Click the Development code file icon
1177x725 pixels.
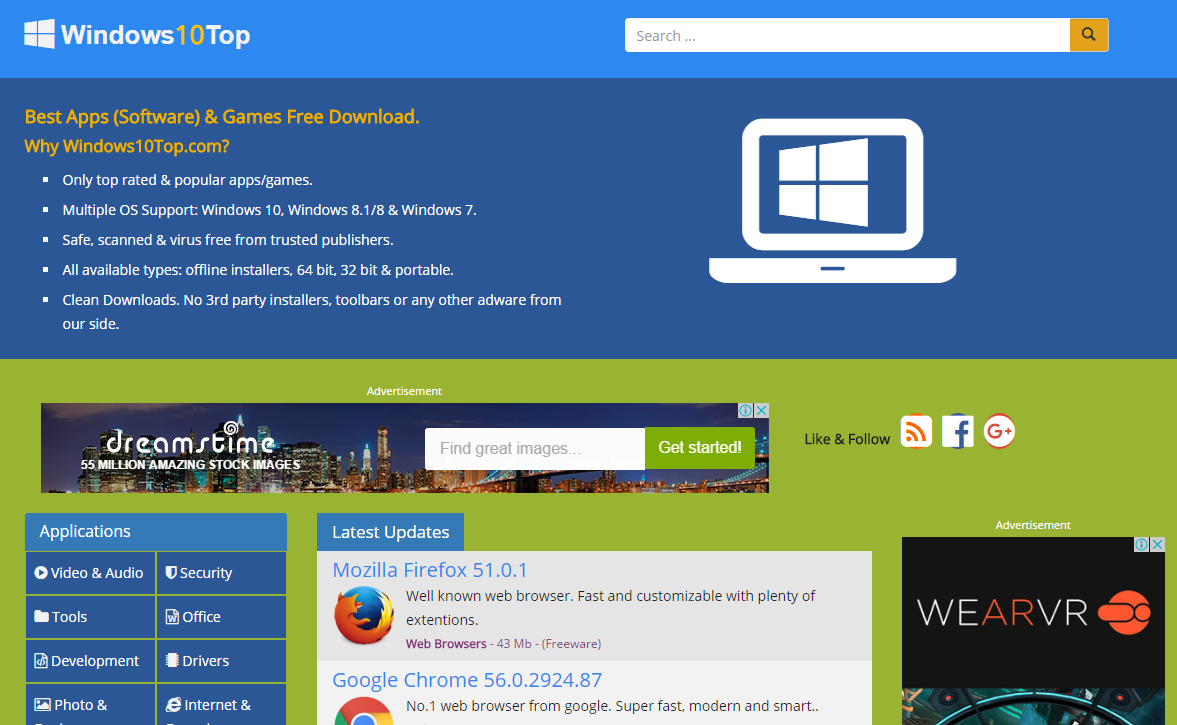click(41, 661)
